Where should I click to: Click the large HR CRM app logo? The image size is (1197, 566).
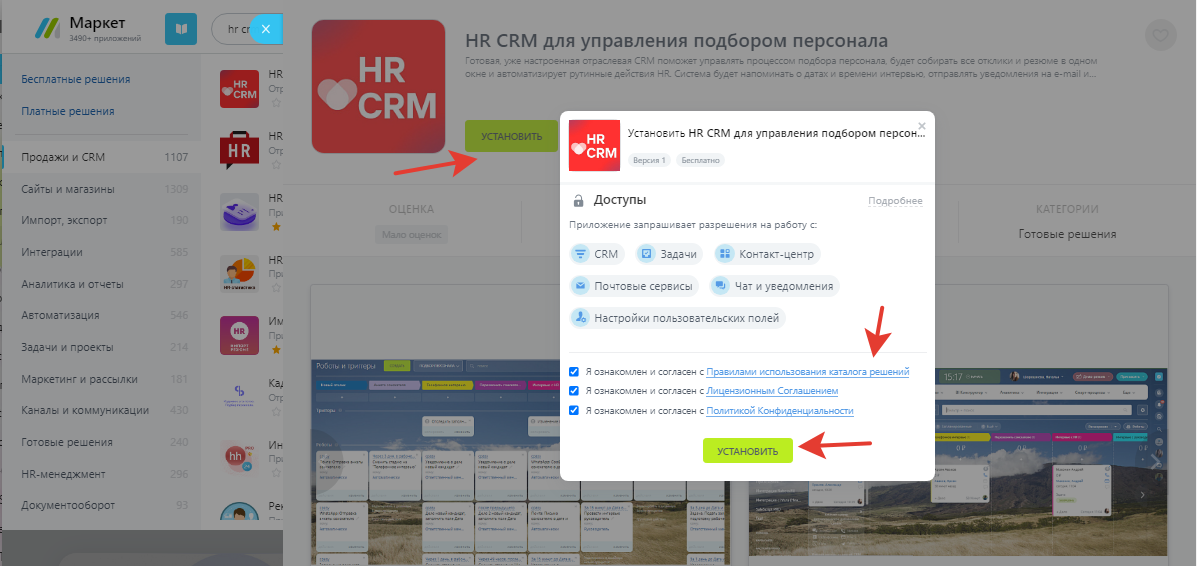[378, 86]
